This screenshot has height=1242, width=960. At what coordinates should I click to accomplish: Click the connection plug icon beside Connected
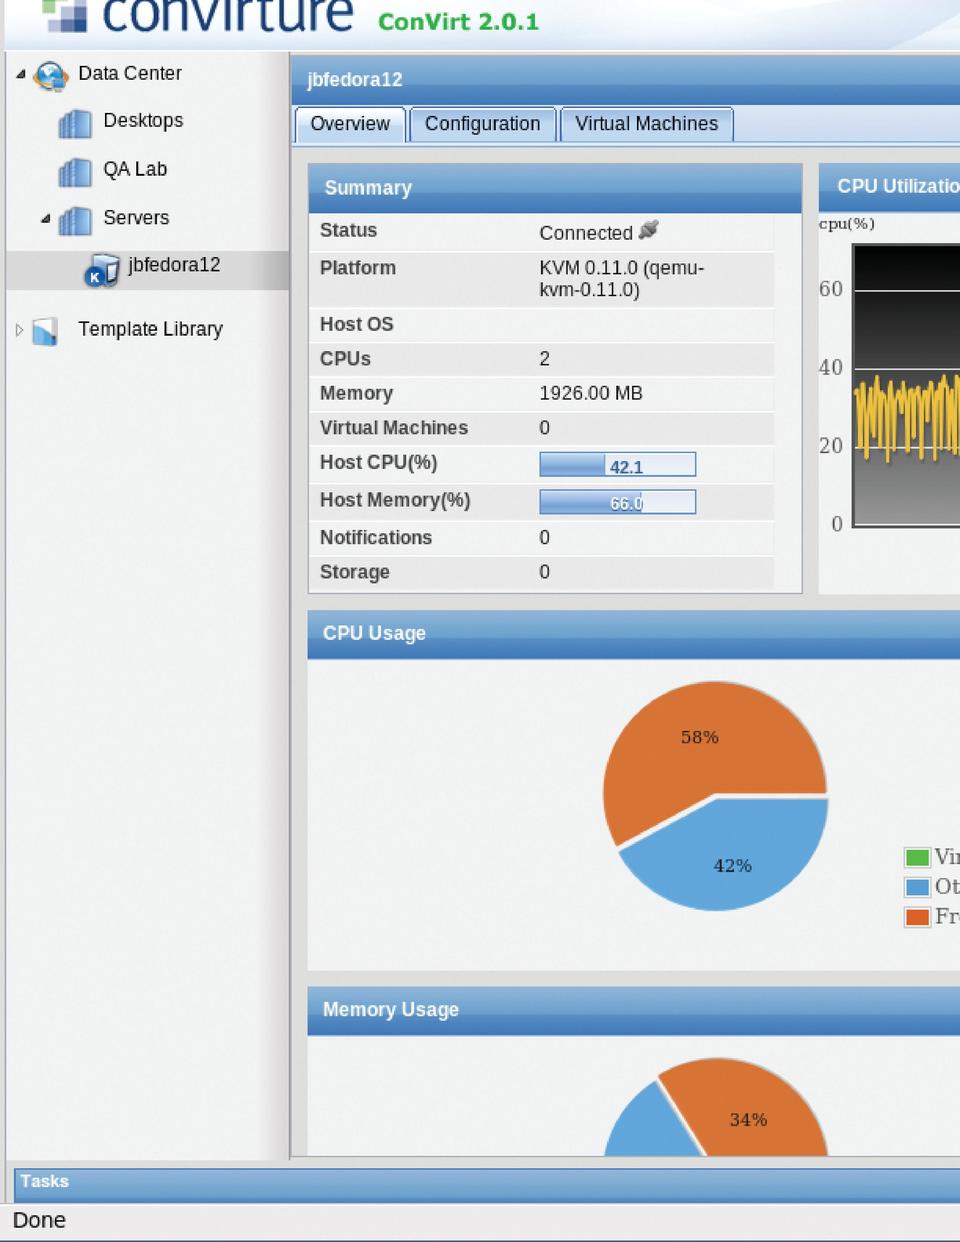[649, 231]
